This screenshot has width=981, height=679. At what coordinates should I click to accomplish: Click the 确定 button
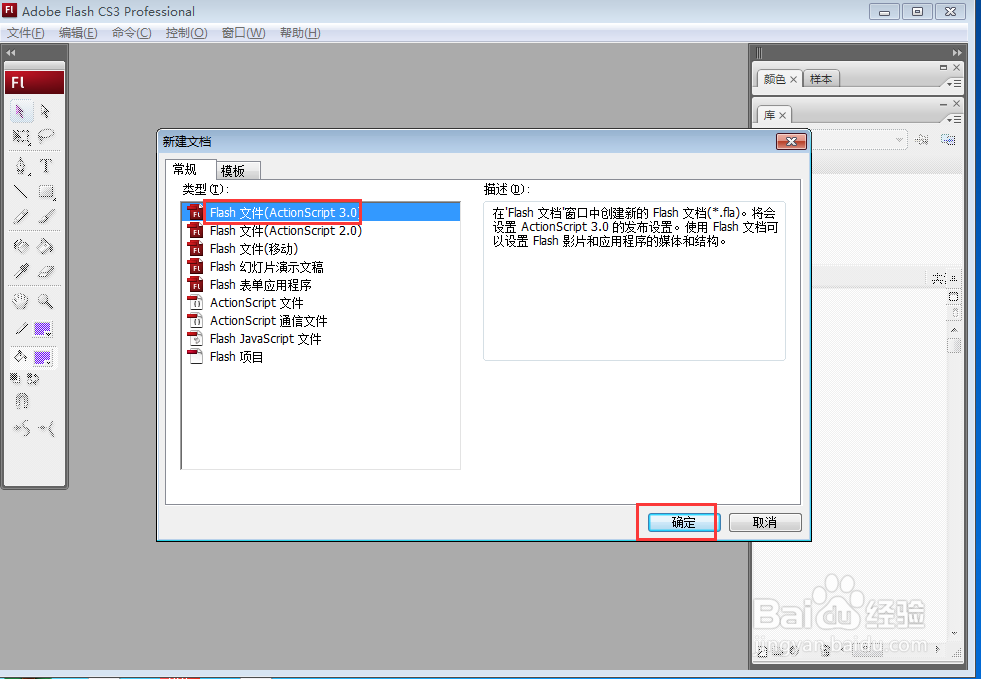(684, 523)
